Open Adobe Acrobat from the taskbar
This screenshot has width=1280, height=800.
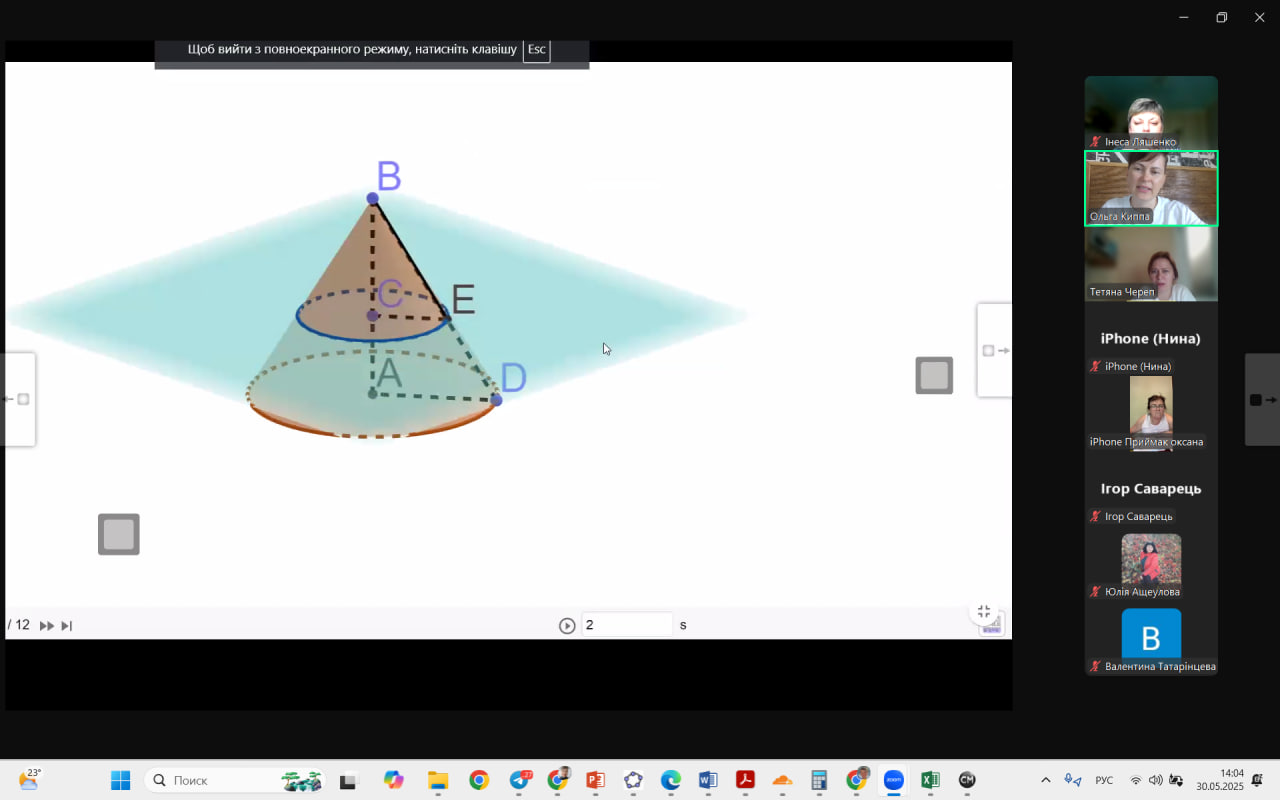(x=745, y=780)
